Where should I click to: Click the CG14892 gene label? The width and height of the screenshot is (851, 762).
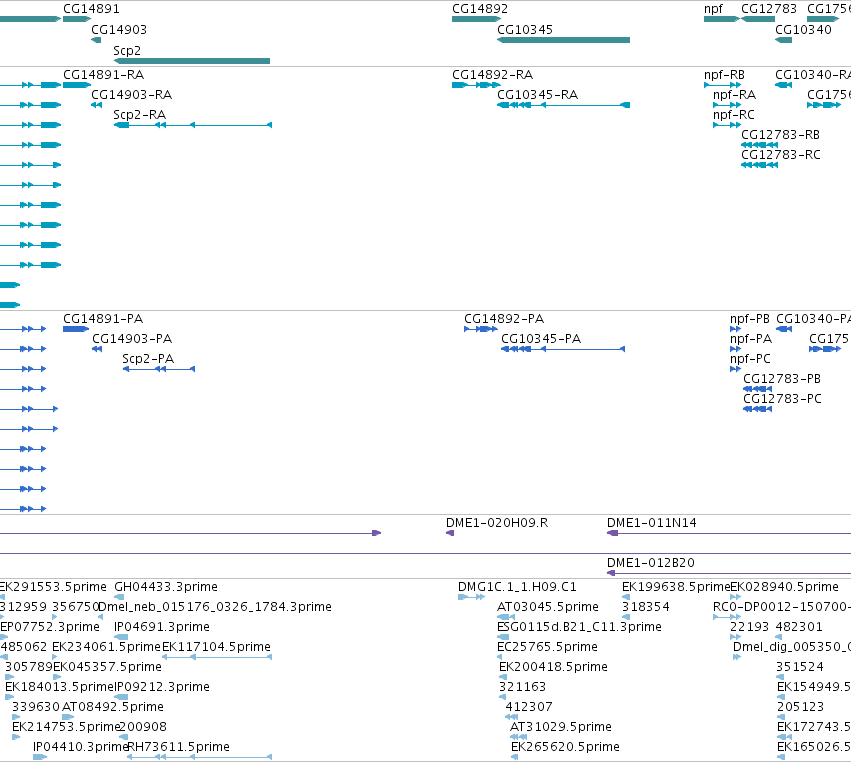pyautogui.click(x=480, y=9)
